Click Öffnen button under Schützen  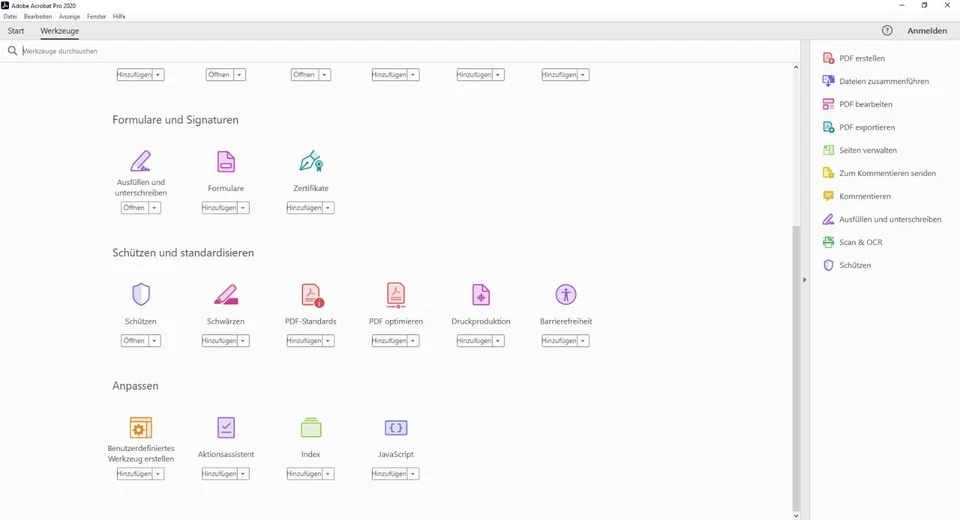click(134, 341)
